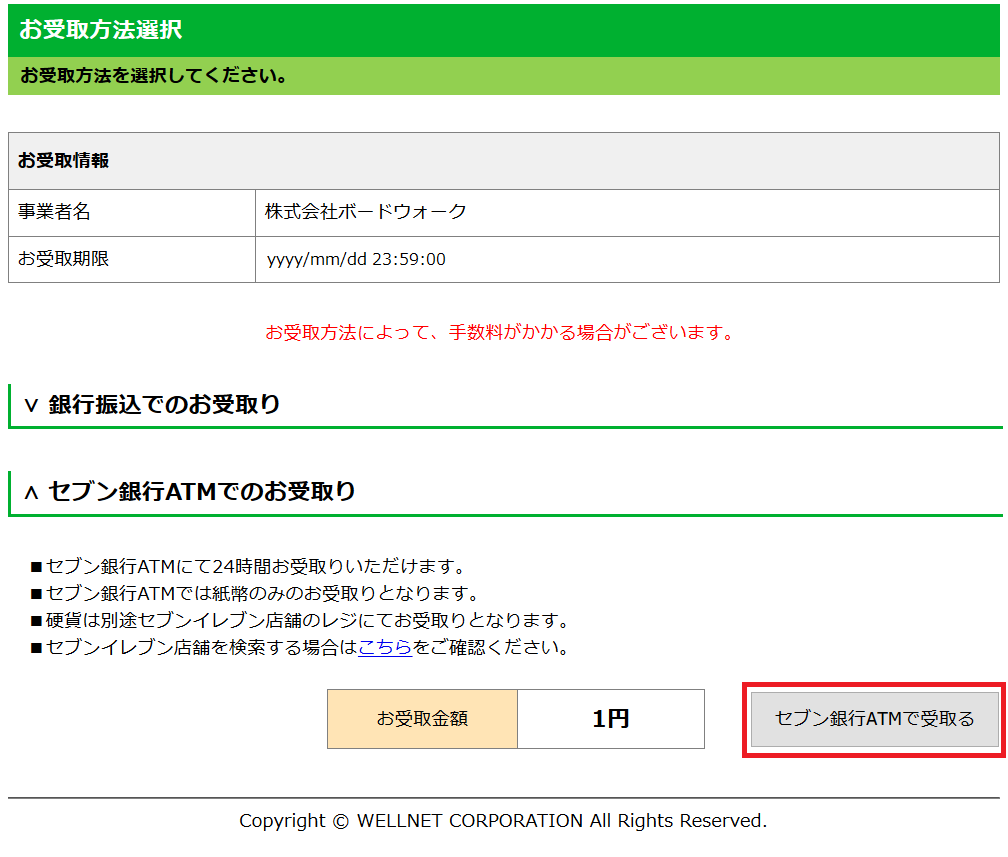
Task: Click the お受取方法を選択してください instruction bar
Action: (x=154, y=76)
